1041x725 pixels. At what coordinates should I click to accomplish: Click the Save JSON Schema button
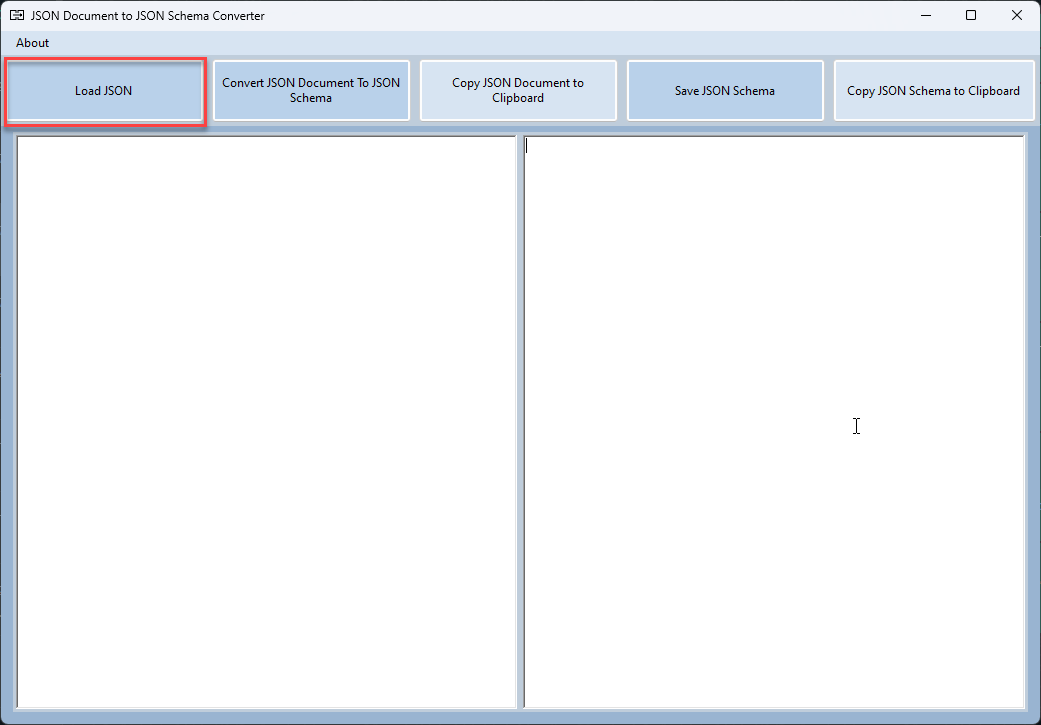click(x=725, y=91)
